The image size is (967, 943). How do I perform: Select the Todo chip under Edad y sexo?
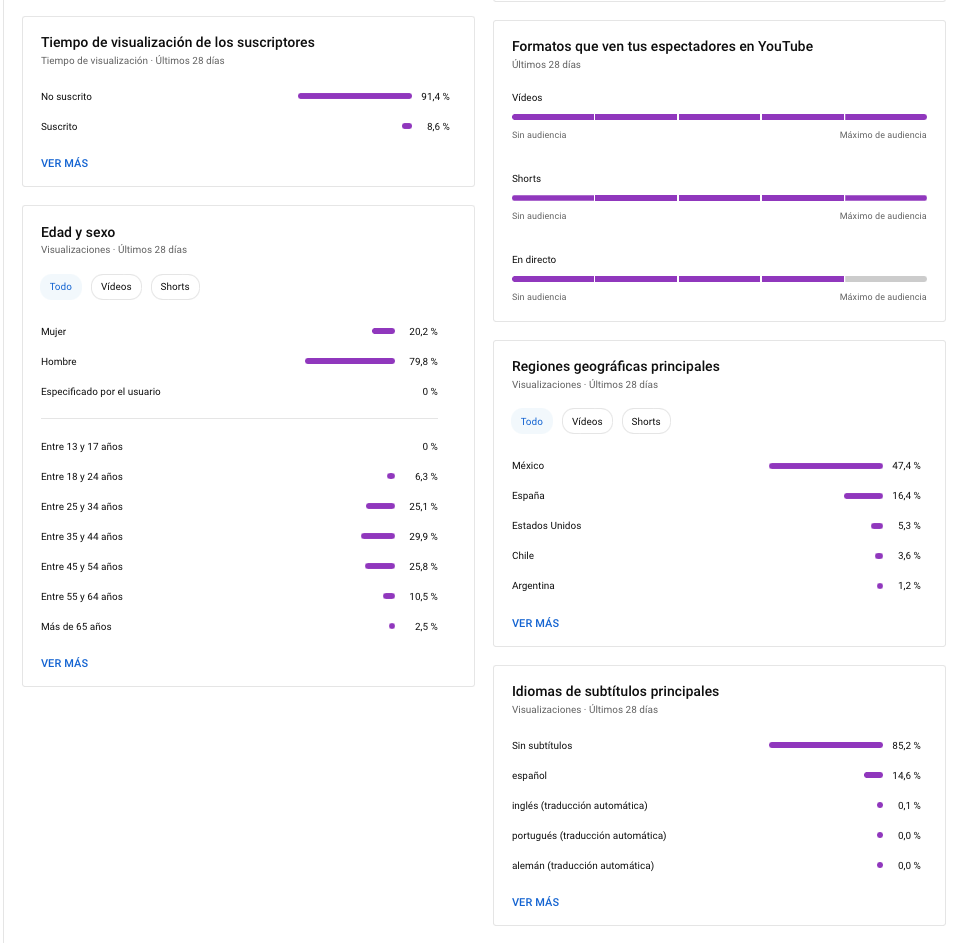click(x=61, y=287)
